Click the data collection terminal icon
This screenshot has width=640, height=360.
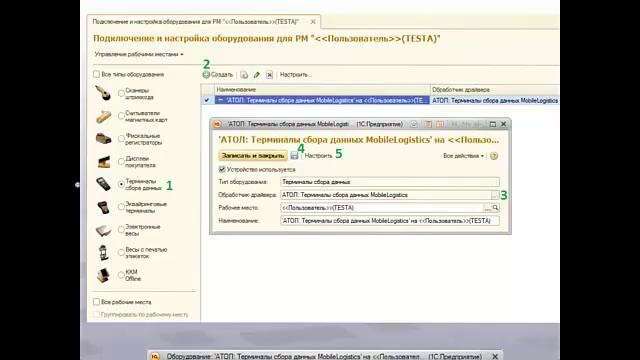point(103,184)
